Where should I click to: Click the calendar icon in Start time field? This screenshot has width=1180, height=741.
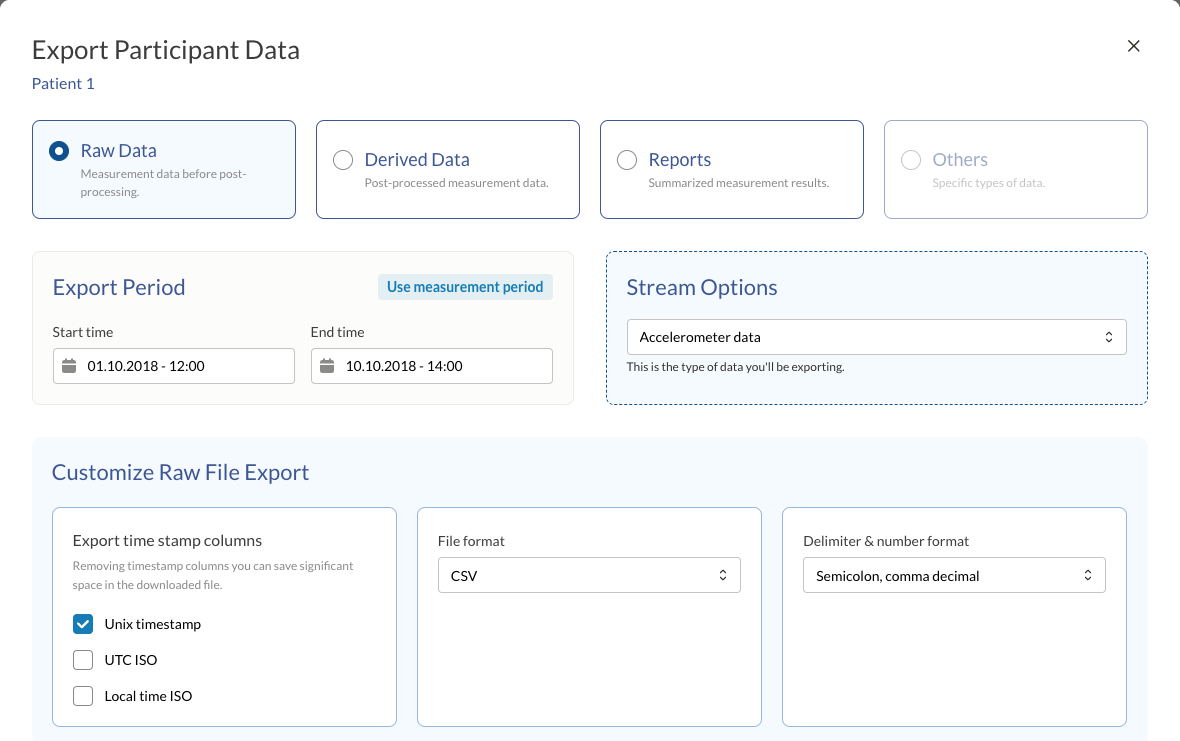(69, 366)
